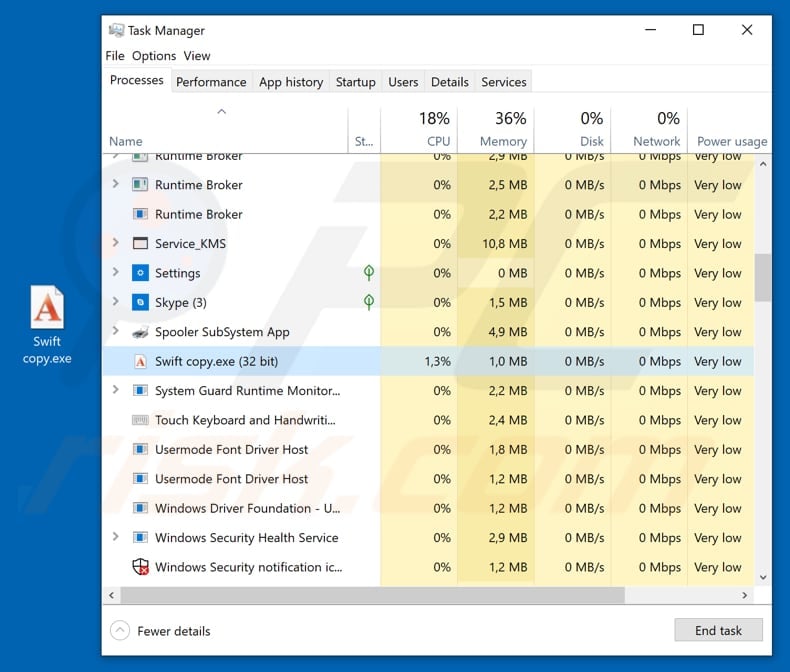Open the Swift copy.exe desktop shortcut icon
This screenshot has width=790, height=672.
click(x=47, y=307)
